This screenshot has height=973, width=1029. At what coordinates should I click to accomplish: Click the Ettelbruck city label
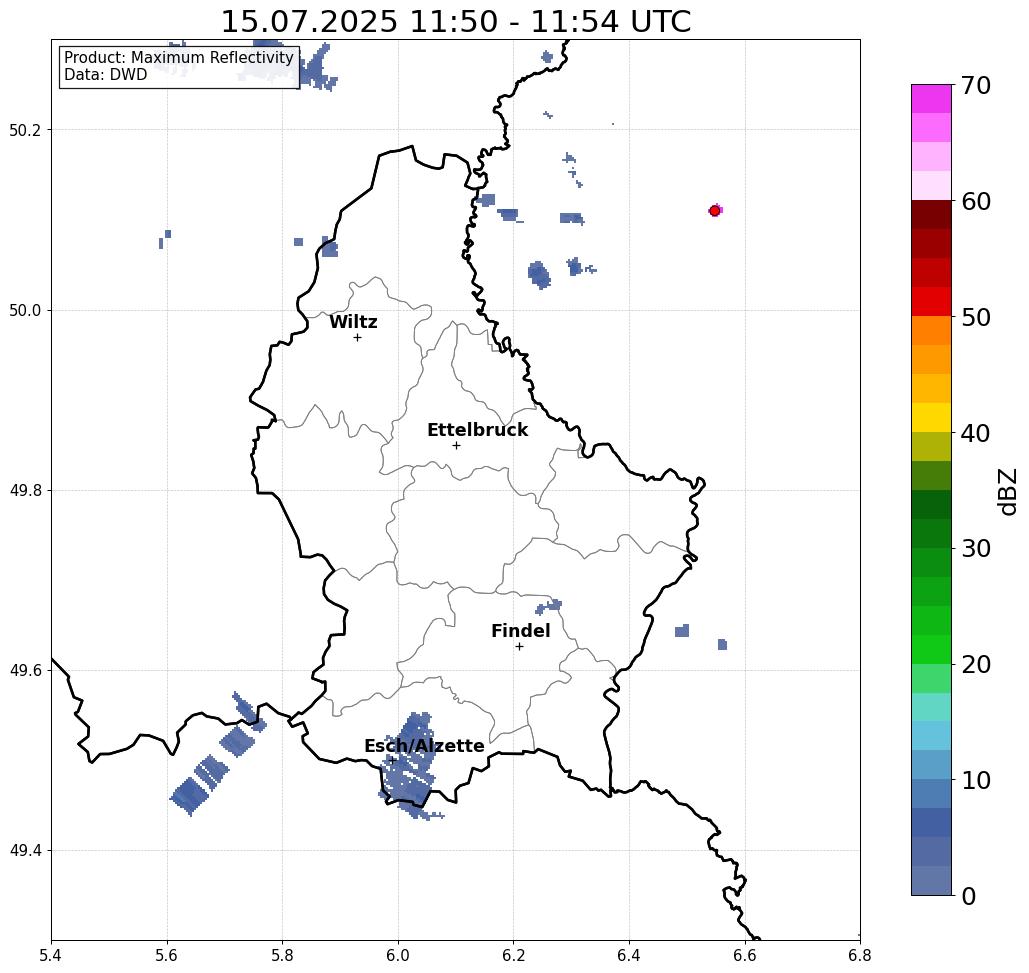(x=477, y=430)
